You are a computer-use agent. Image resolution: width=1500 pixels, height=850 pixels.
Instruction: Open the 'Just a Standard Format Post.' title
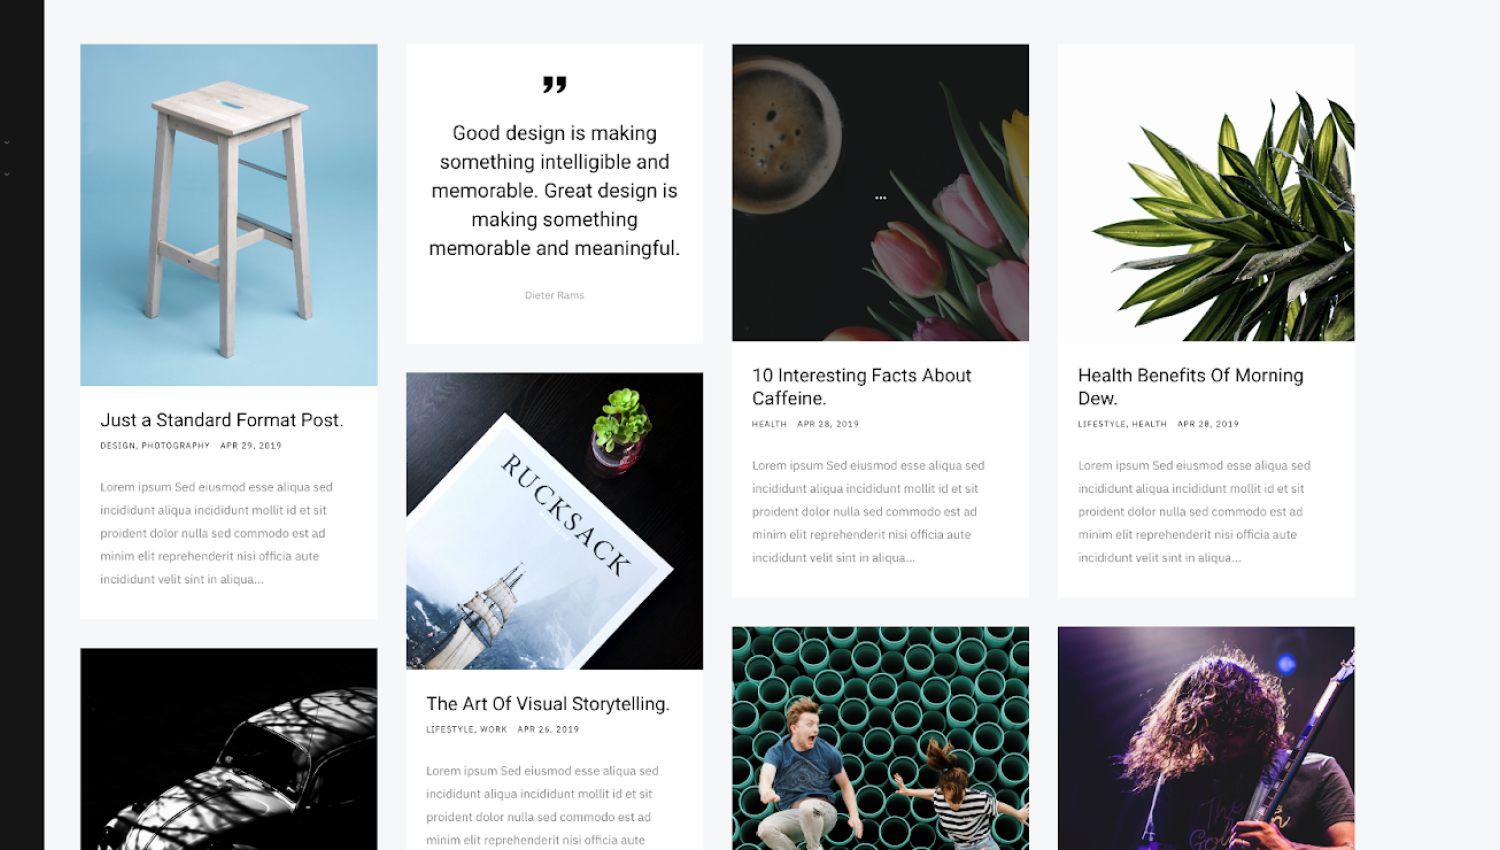222,420
